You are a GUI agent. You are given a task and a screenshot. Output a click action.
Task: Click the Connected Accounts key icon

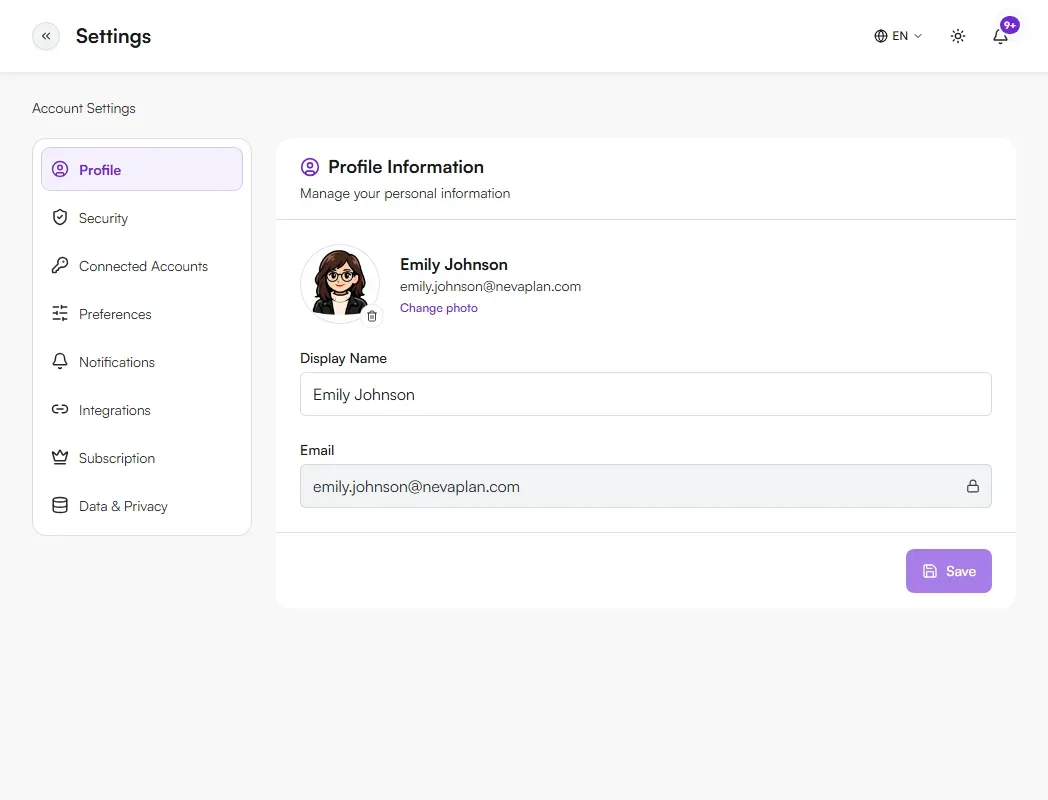(60, 265)
